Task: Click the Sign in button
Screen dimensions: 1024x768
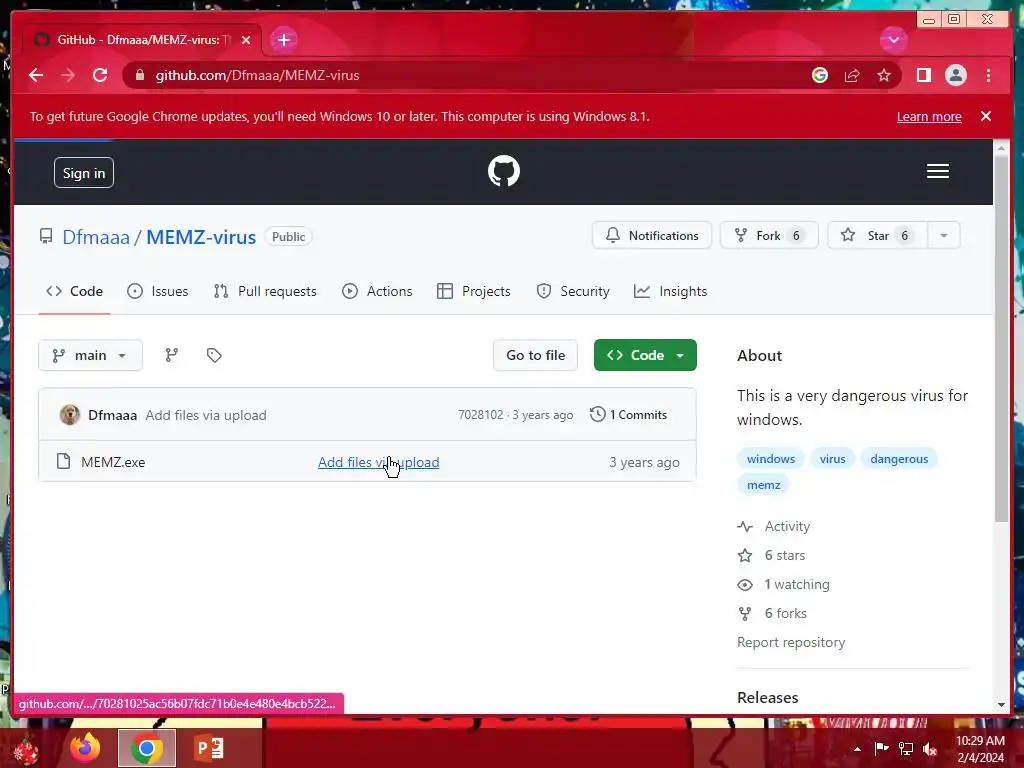Action: coord(84,172)
